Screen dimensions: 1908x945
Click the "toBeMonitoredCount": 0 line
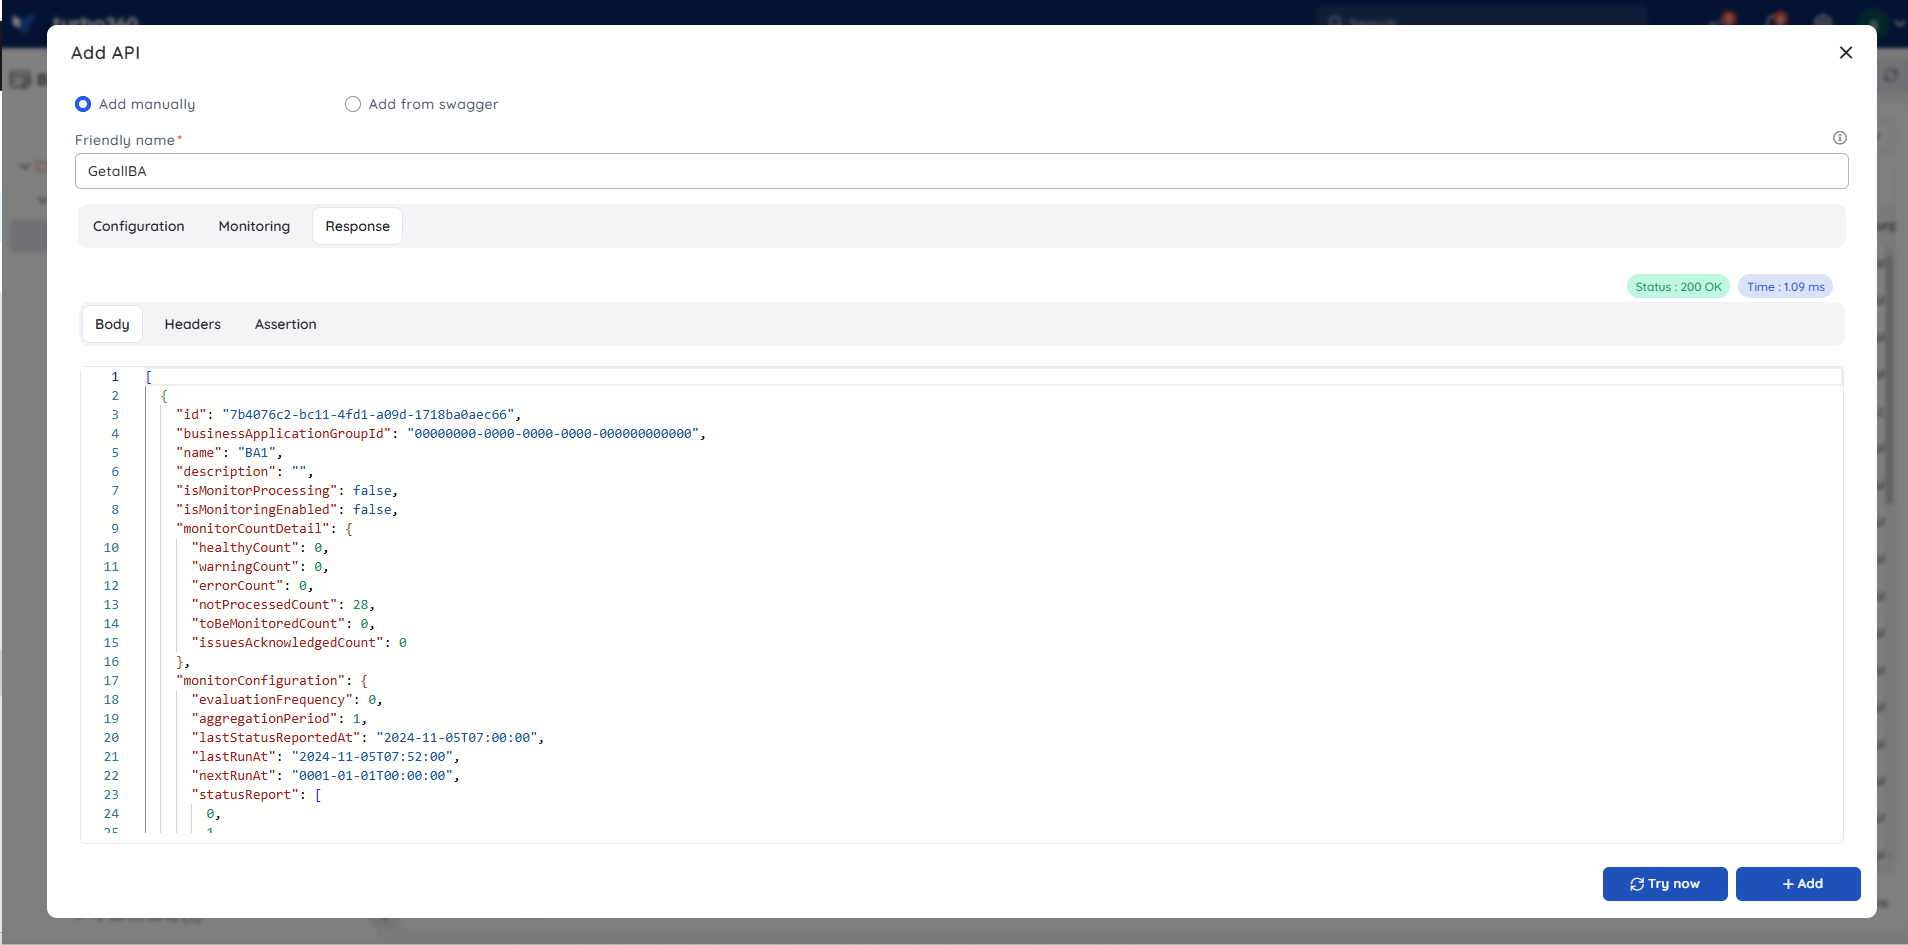283,624
